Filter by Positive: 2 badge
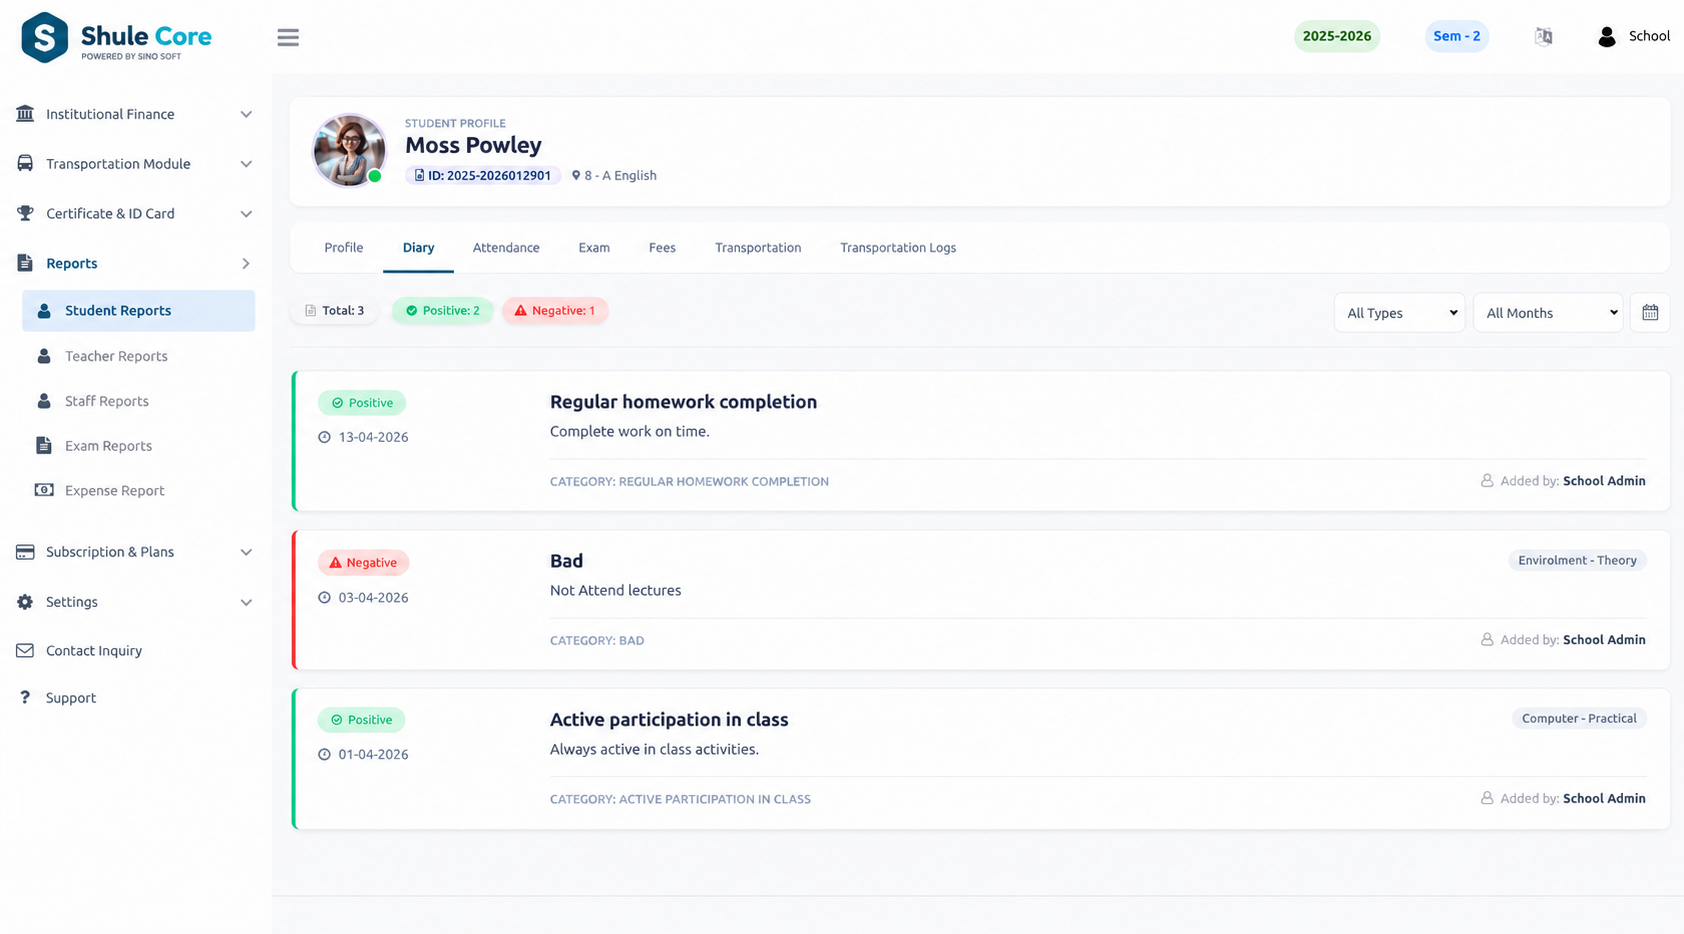The width and height of the screenshot is (1684, 934). coord(443,311)
